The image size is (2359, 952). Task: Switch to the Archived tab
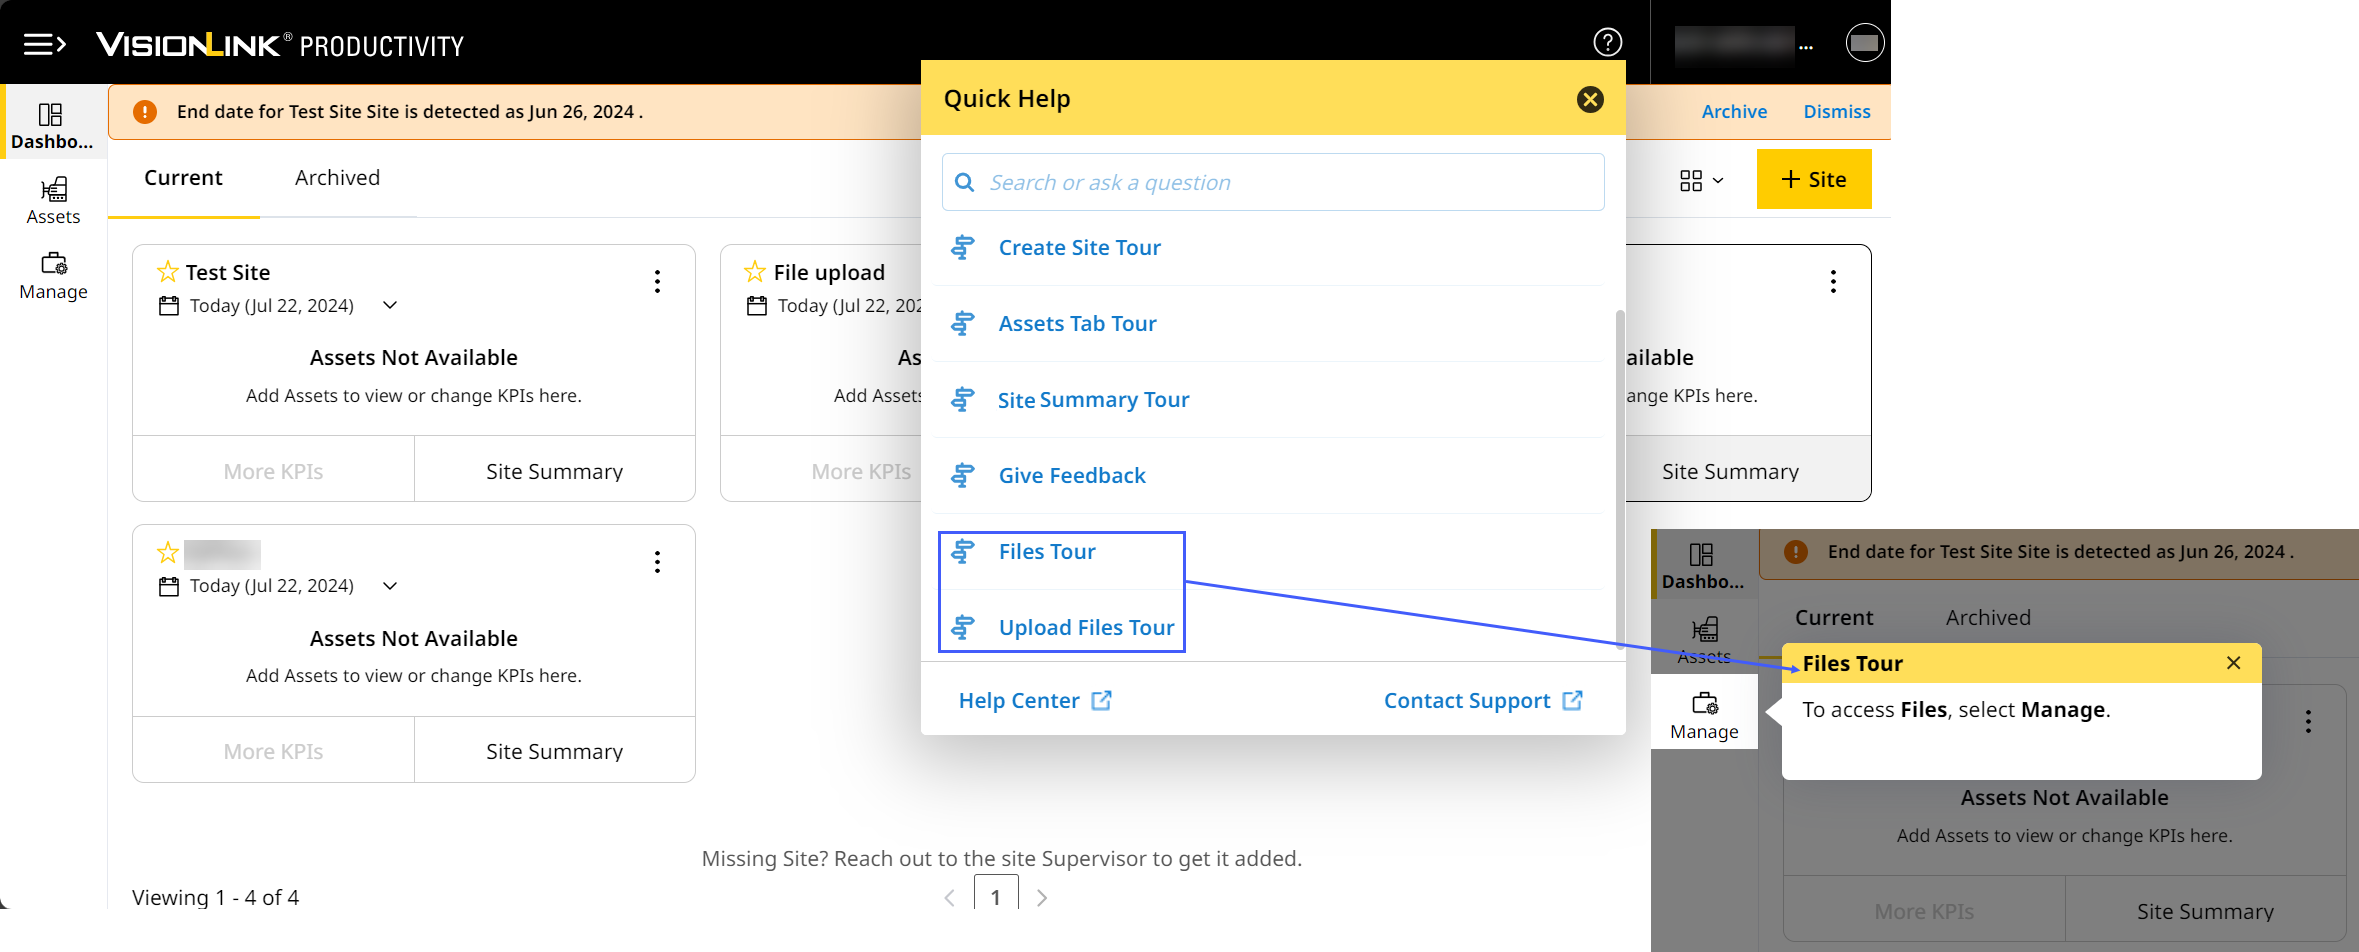tap(337, 178)
